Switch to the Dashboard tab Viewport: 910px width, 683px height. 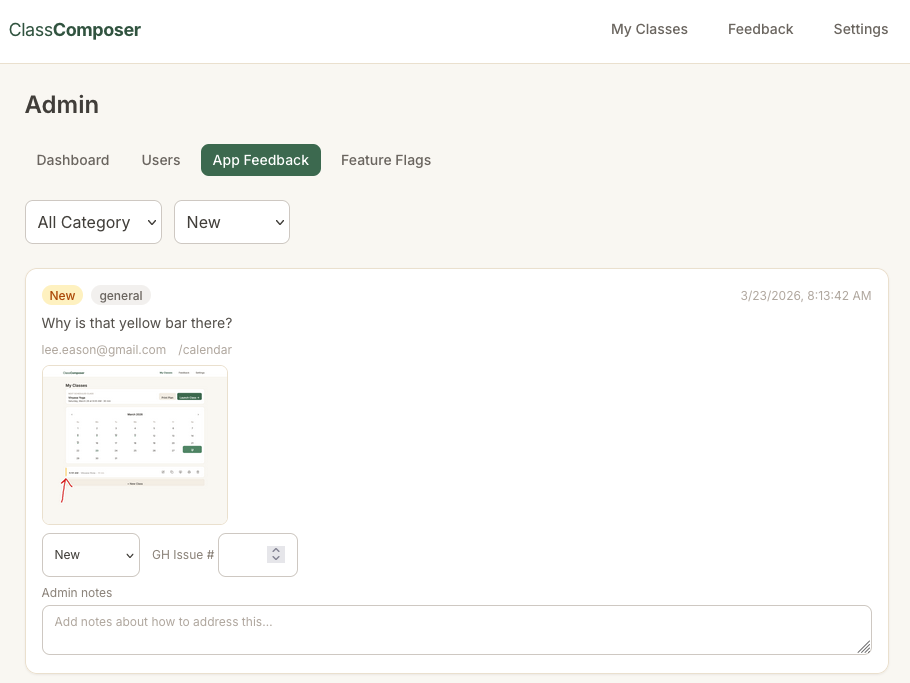(72, 160)
